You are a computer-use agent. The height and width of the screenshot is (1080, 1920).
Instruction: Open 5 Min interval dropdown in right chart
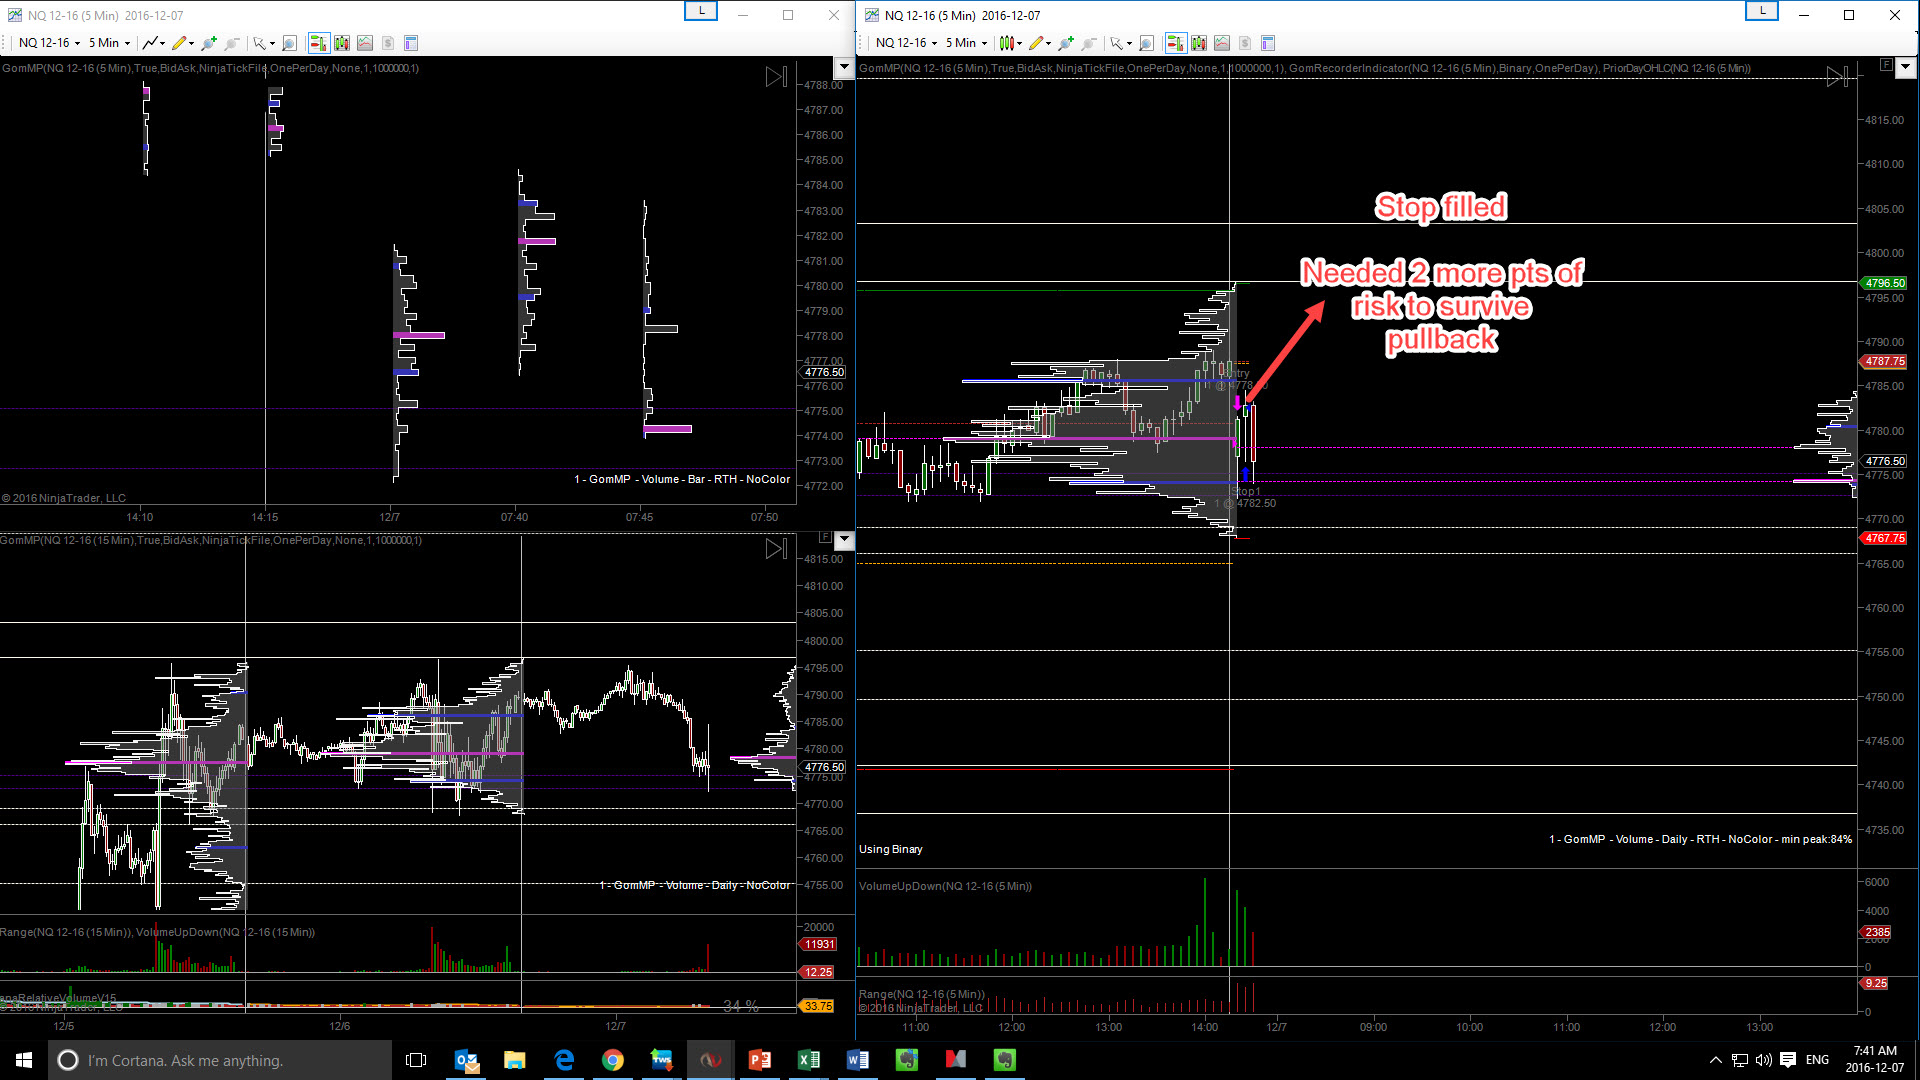[966, 43]
